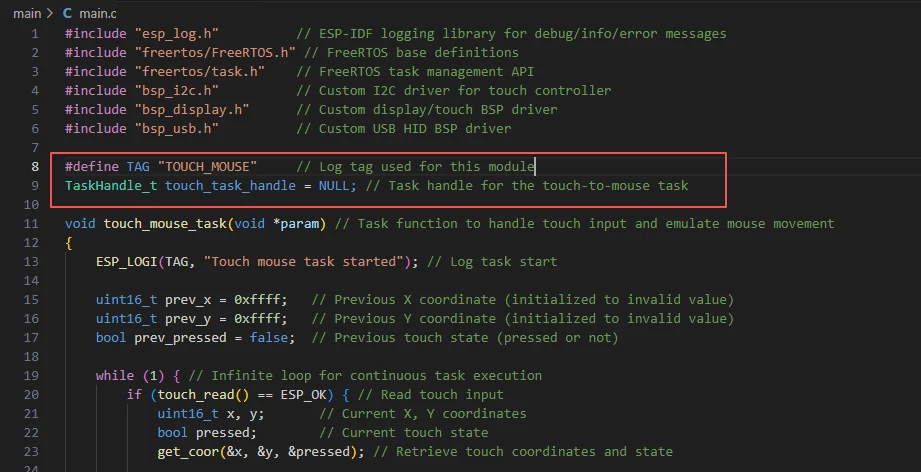Screen dimensions: 921x472
Task: Open the main folder breadcrumb
Action: (27, 14)
